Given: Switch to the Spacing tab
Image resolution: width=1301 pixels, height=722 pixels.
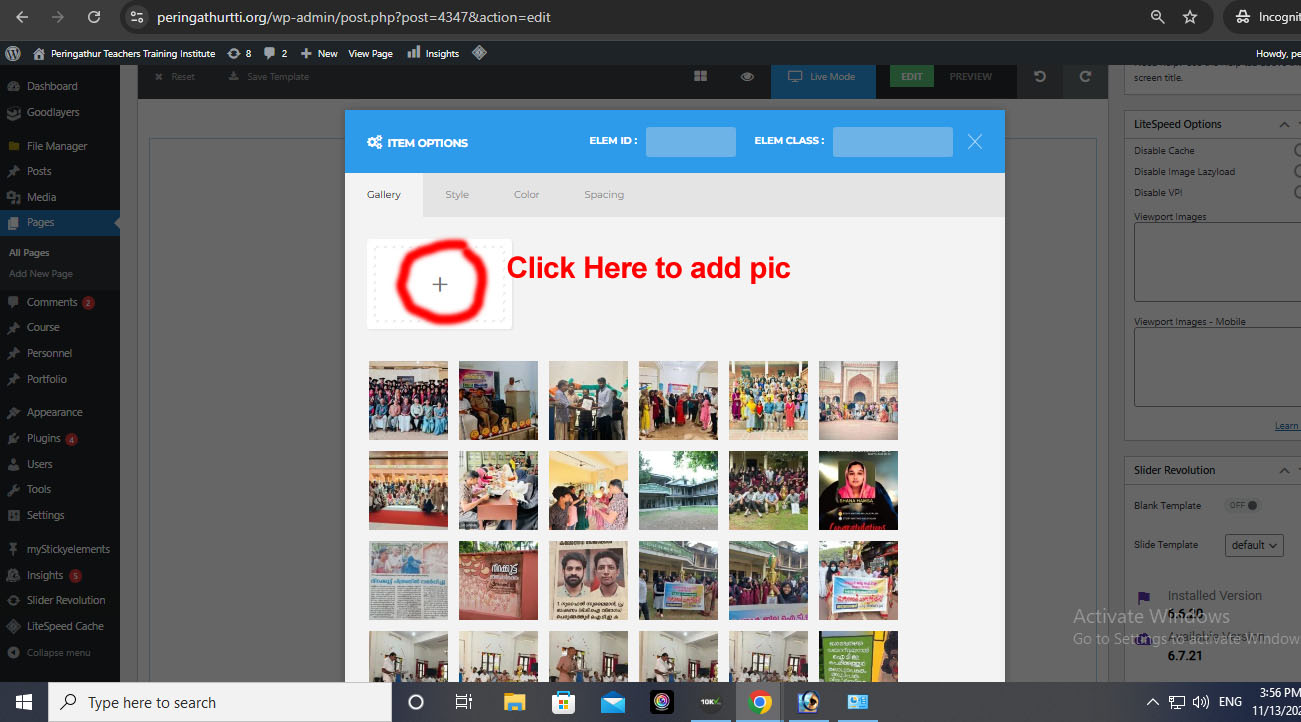Looking at the screenshot, I should pos(604,195).
